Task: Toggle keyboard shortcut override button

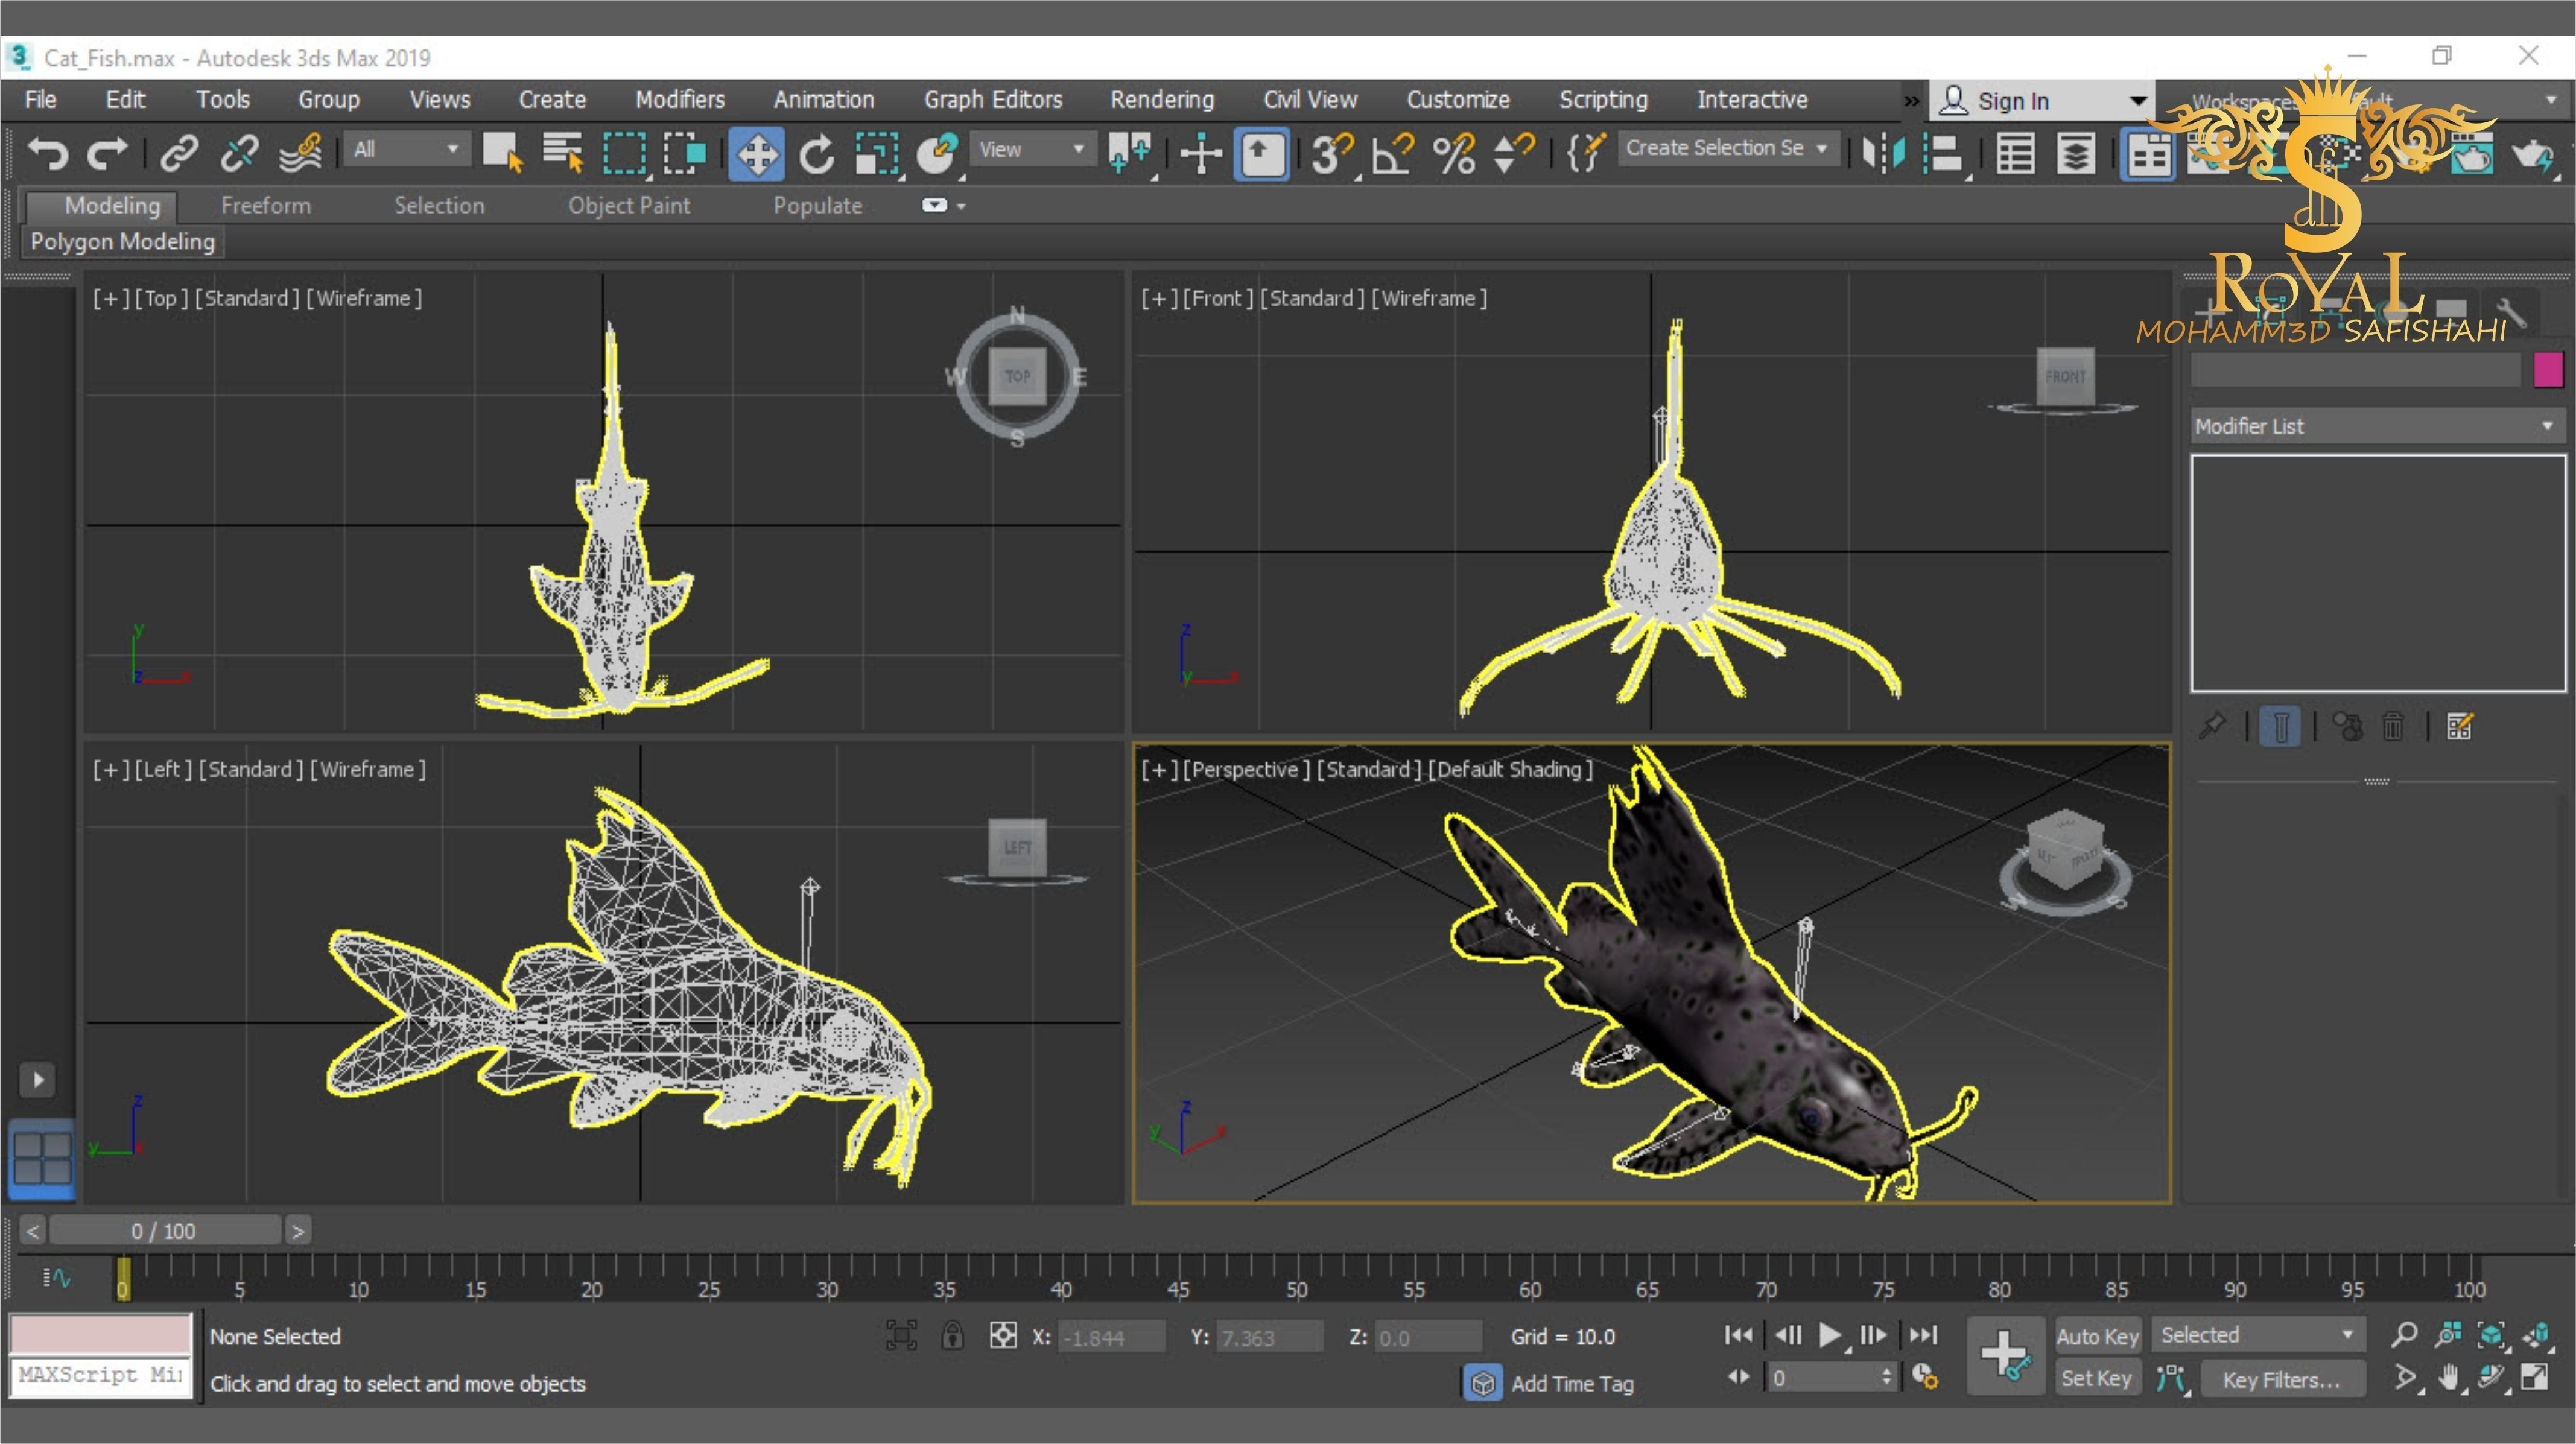Action: point(1262,154)
